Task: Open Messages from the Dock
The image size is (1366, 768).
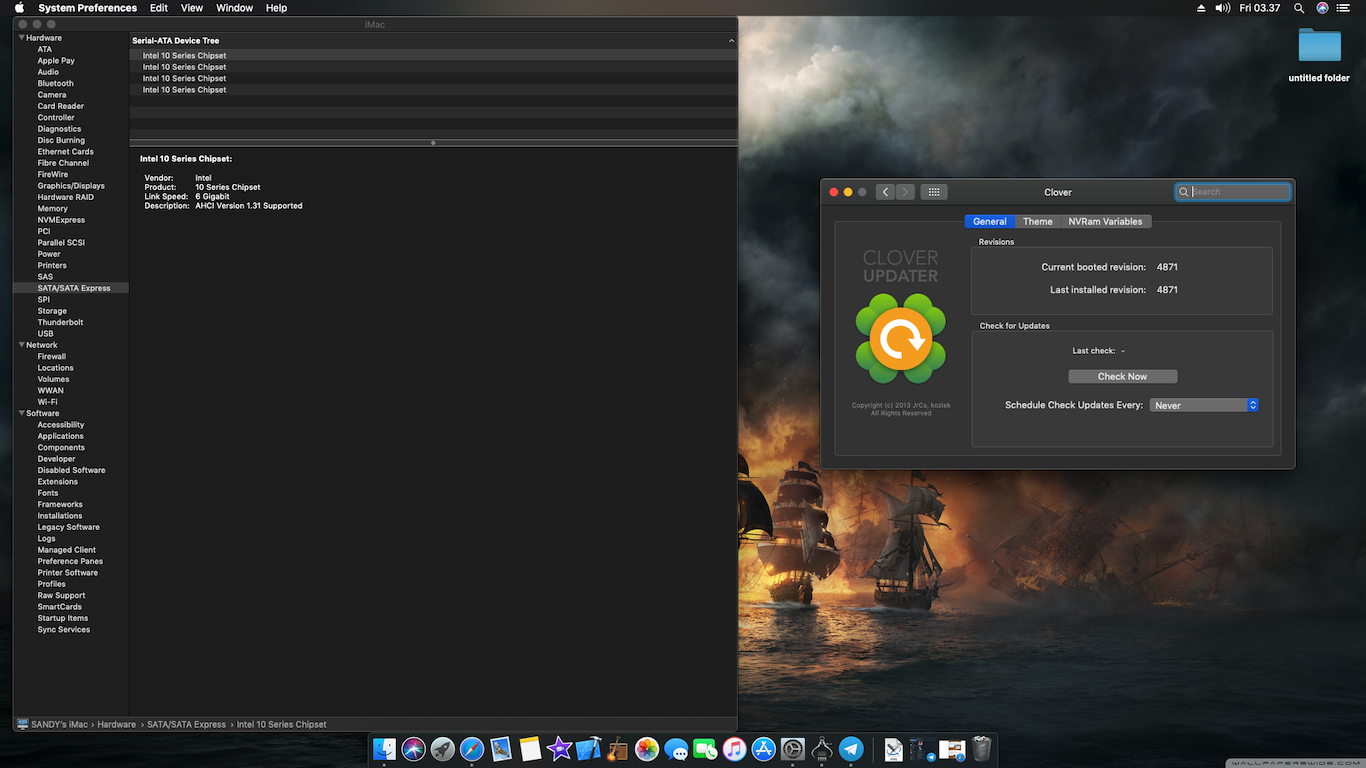Action: click(x=676, y=748)
